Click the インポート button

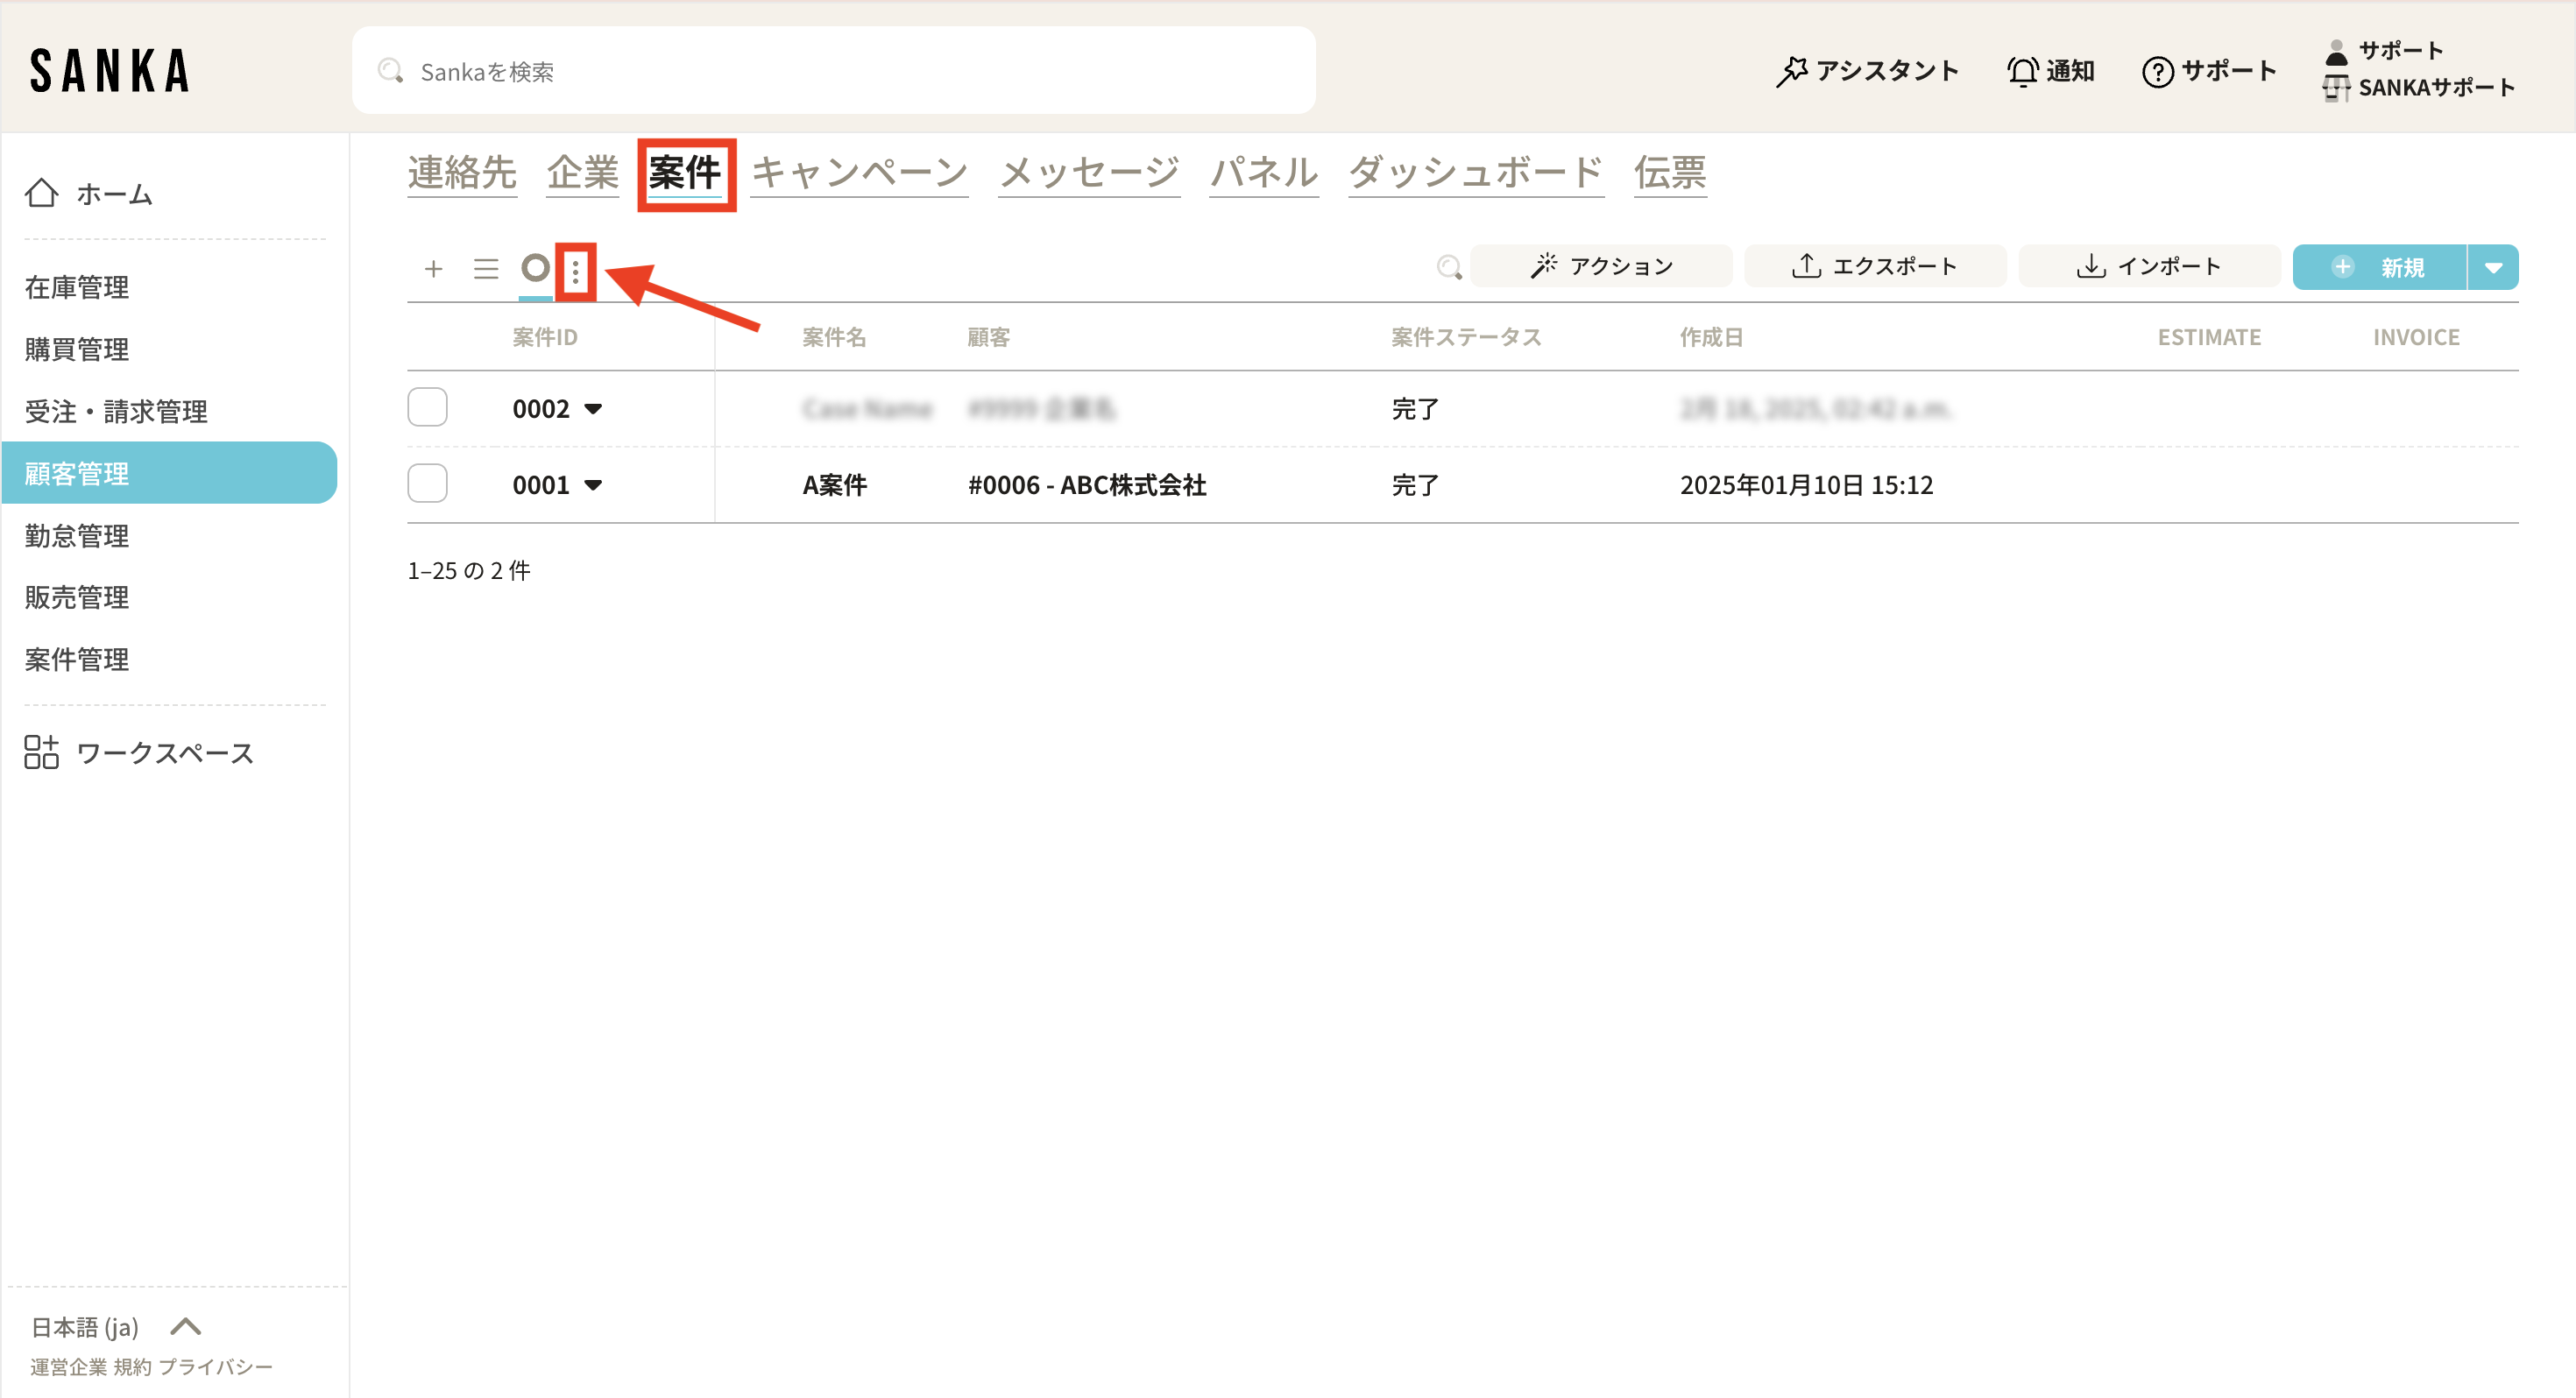[2148, 266]
